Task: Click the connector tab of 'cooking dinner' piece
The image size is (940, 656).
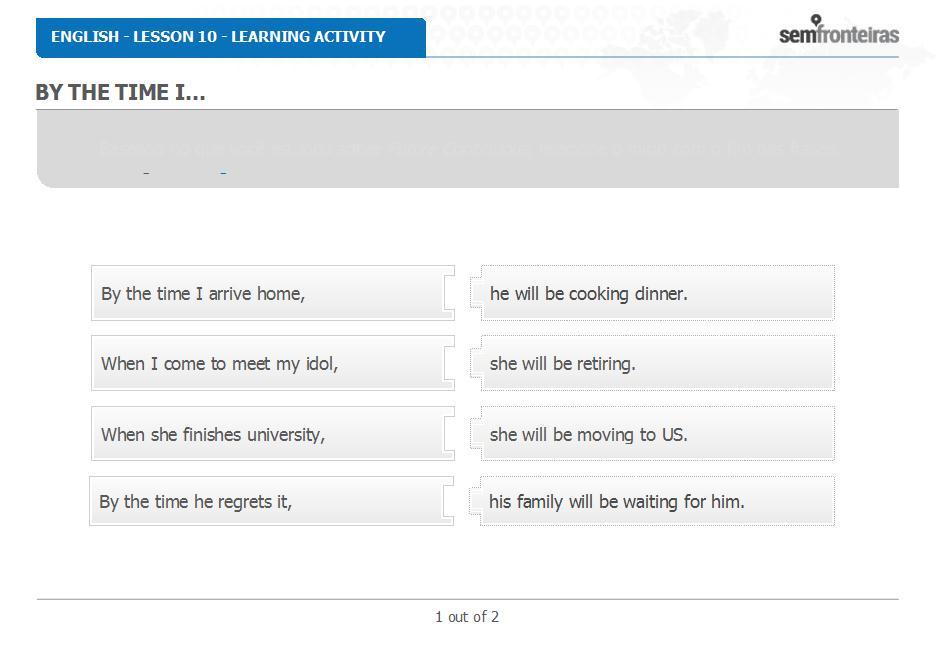Action: point(476,293)
